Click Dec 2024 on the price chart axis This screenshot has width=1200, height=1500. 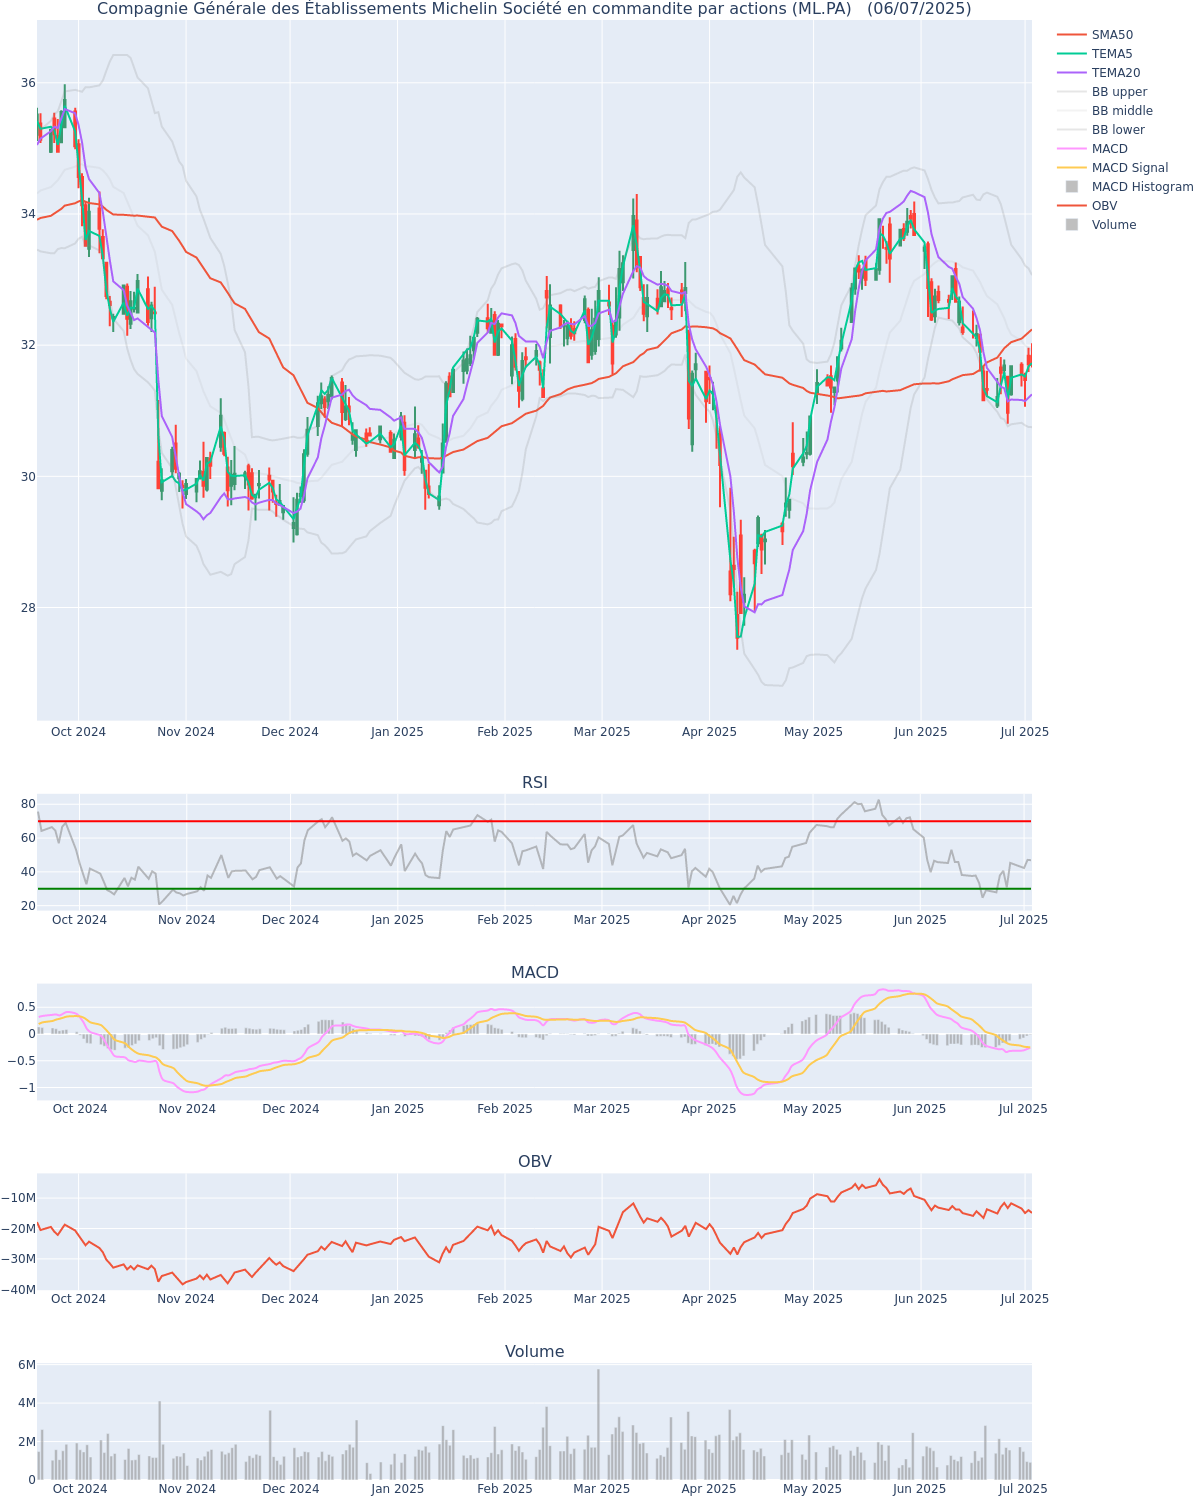(x=290, y=732)
